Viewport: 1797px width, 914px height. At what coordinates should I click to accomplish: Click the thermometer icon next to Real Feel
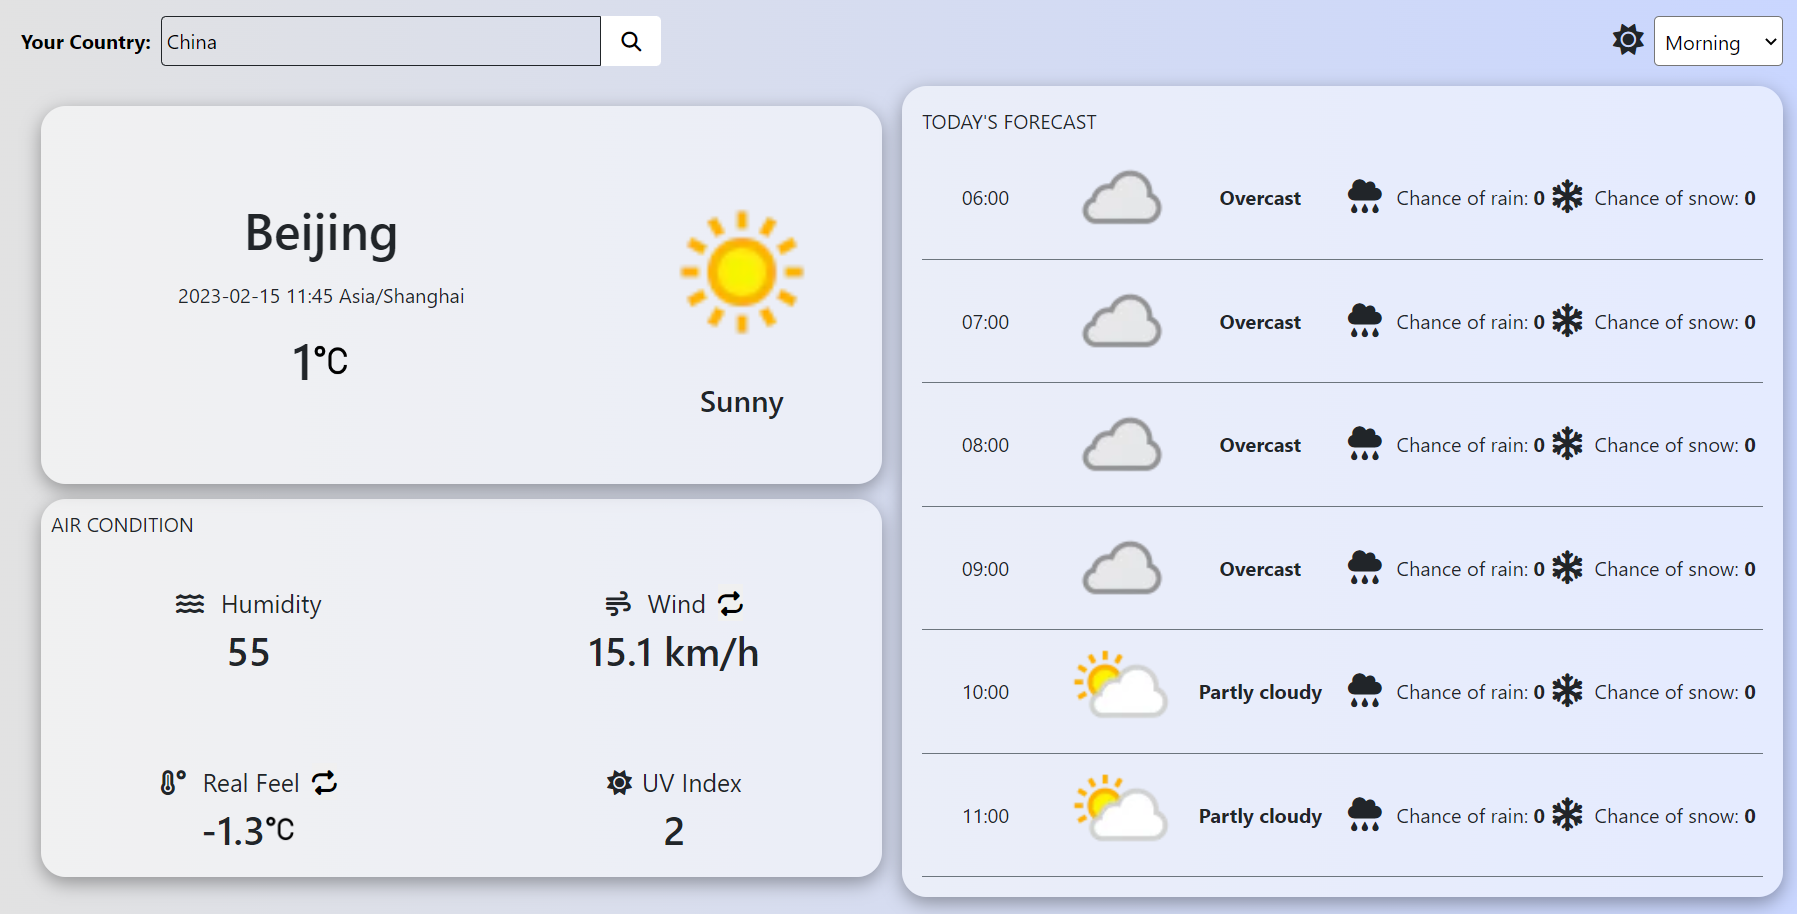tap(172, 783)
